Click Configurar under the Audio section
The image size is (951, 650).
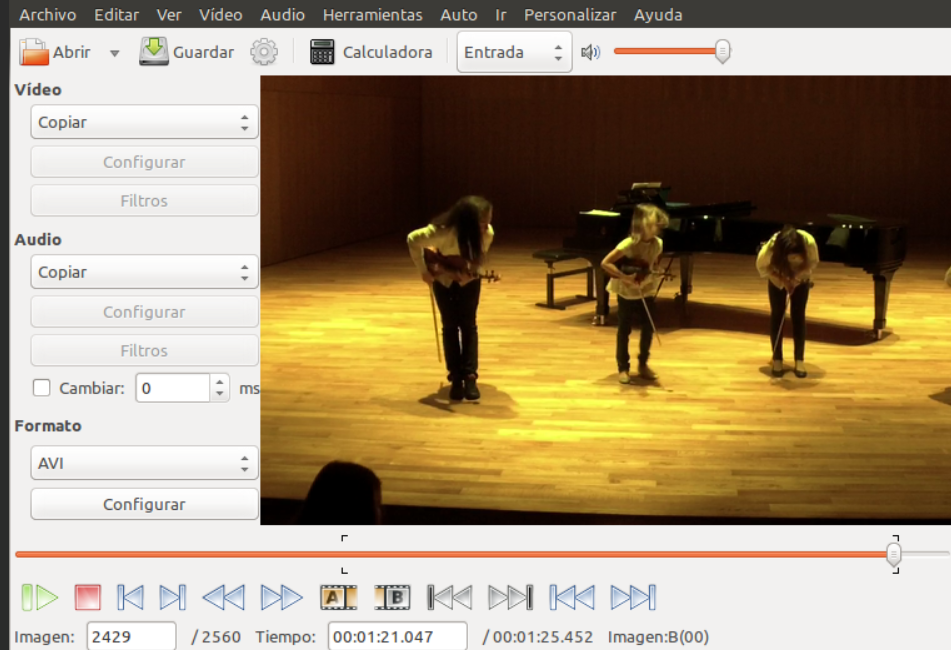point(144,312)
